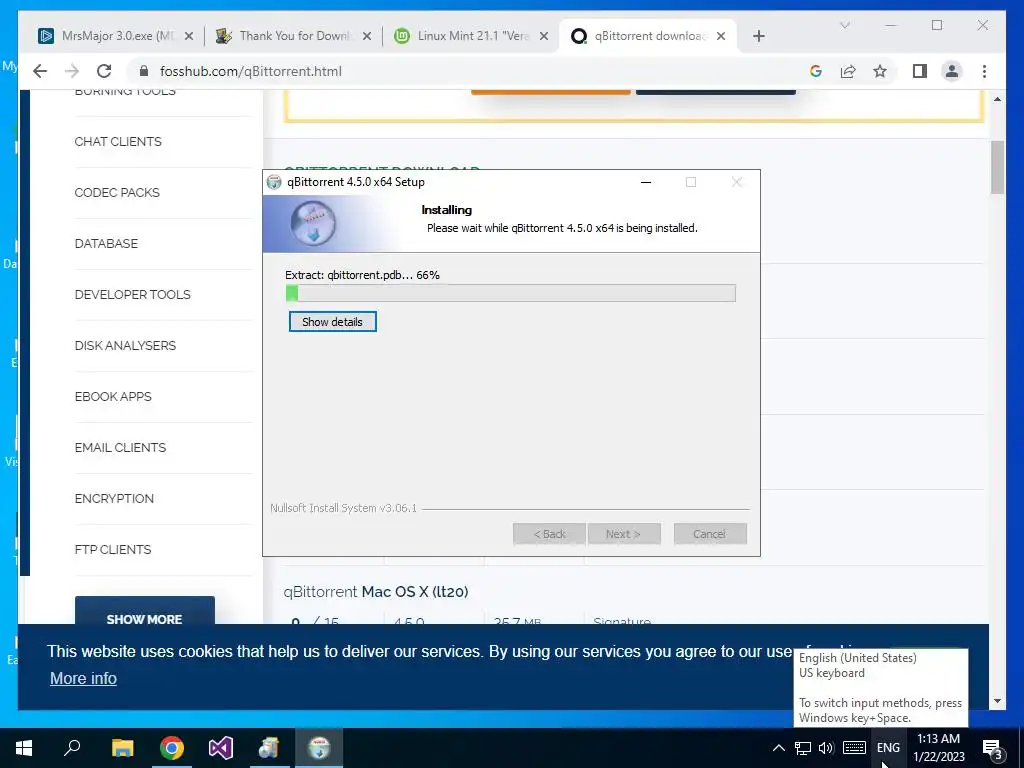The image size is (1024, 768).
Task: Open network status tray icon
Action: coord(803,748)
